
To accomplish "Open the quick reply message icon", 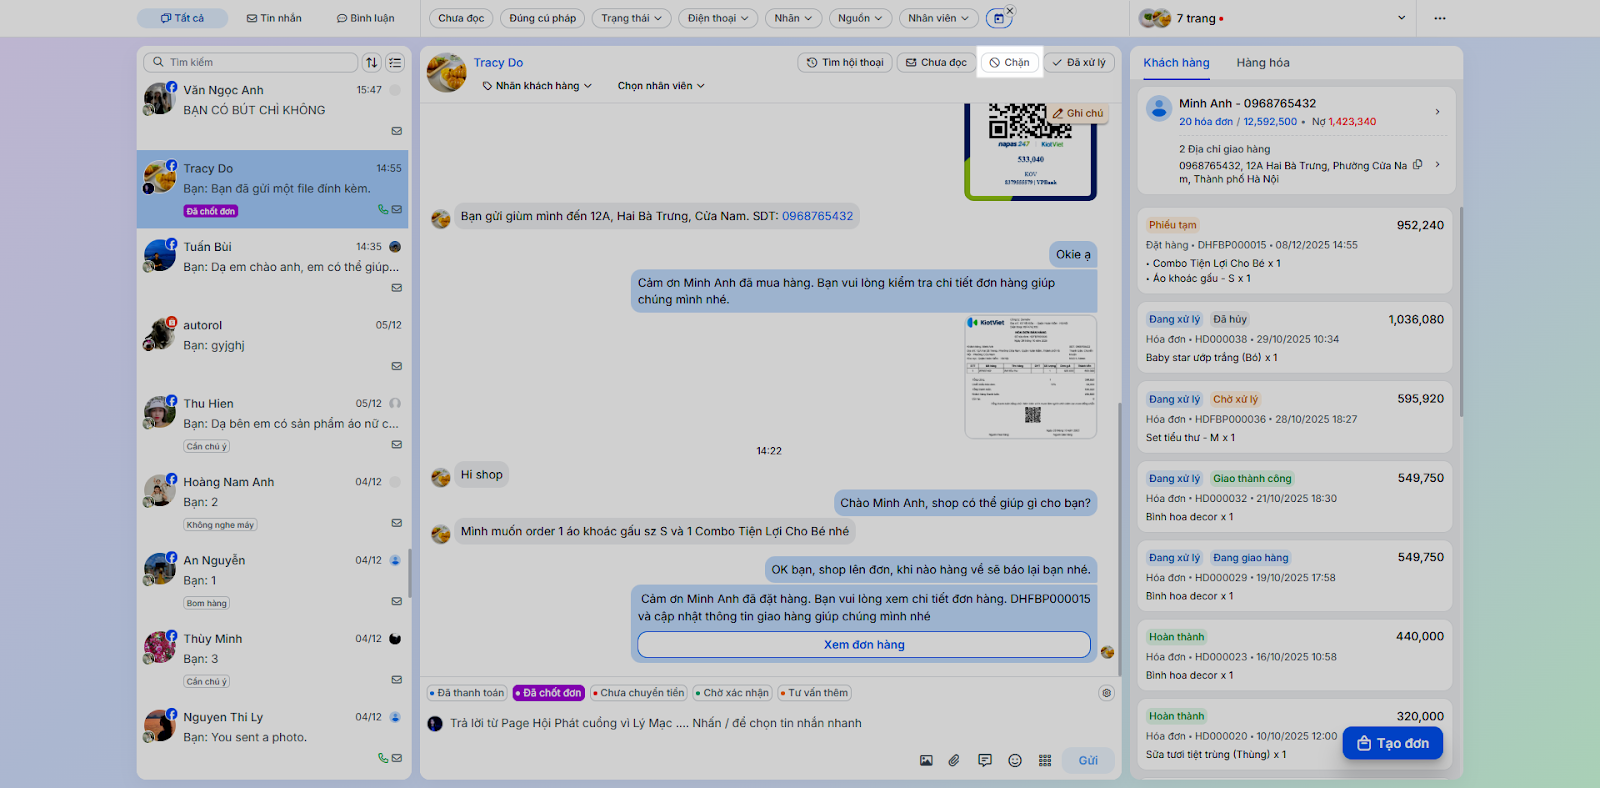I will coord(985,761).
